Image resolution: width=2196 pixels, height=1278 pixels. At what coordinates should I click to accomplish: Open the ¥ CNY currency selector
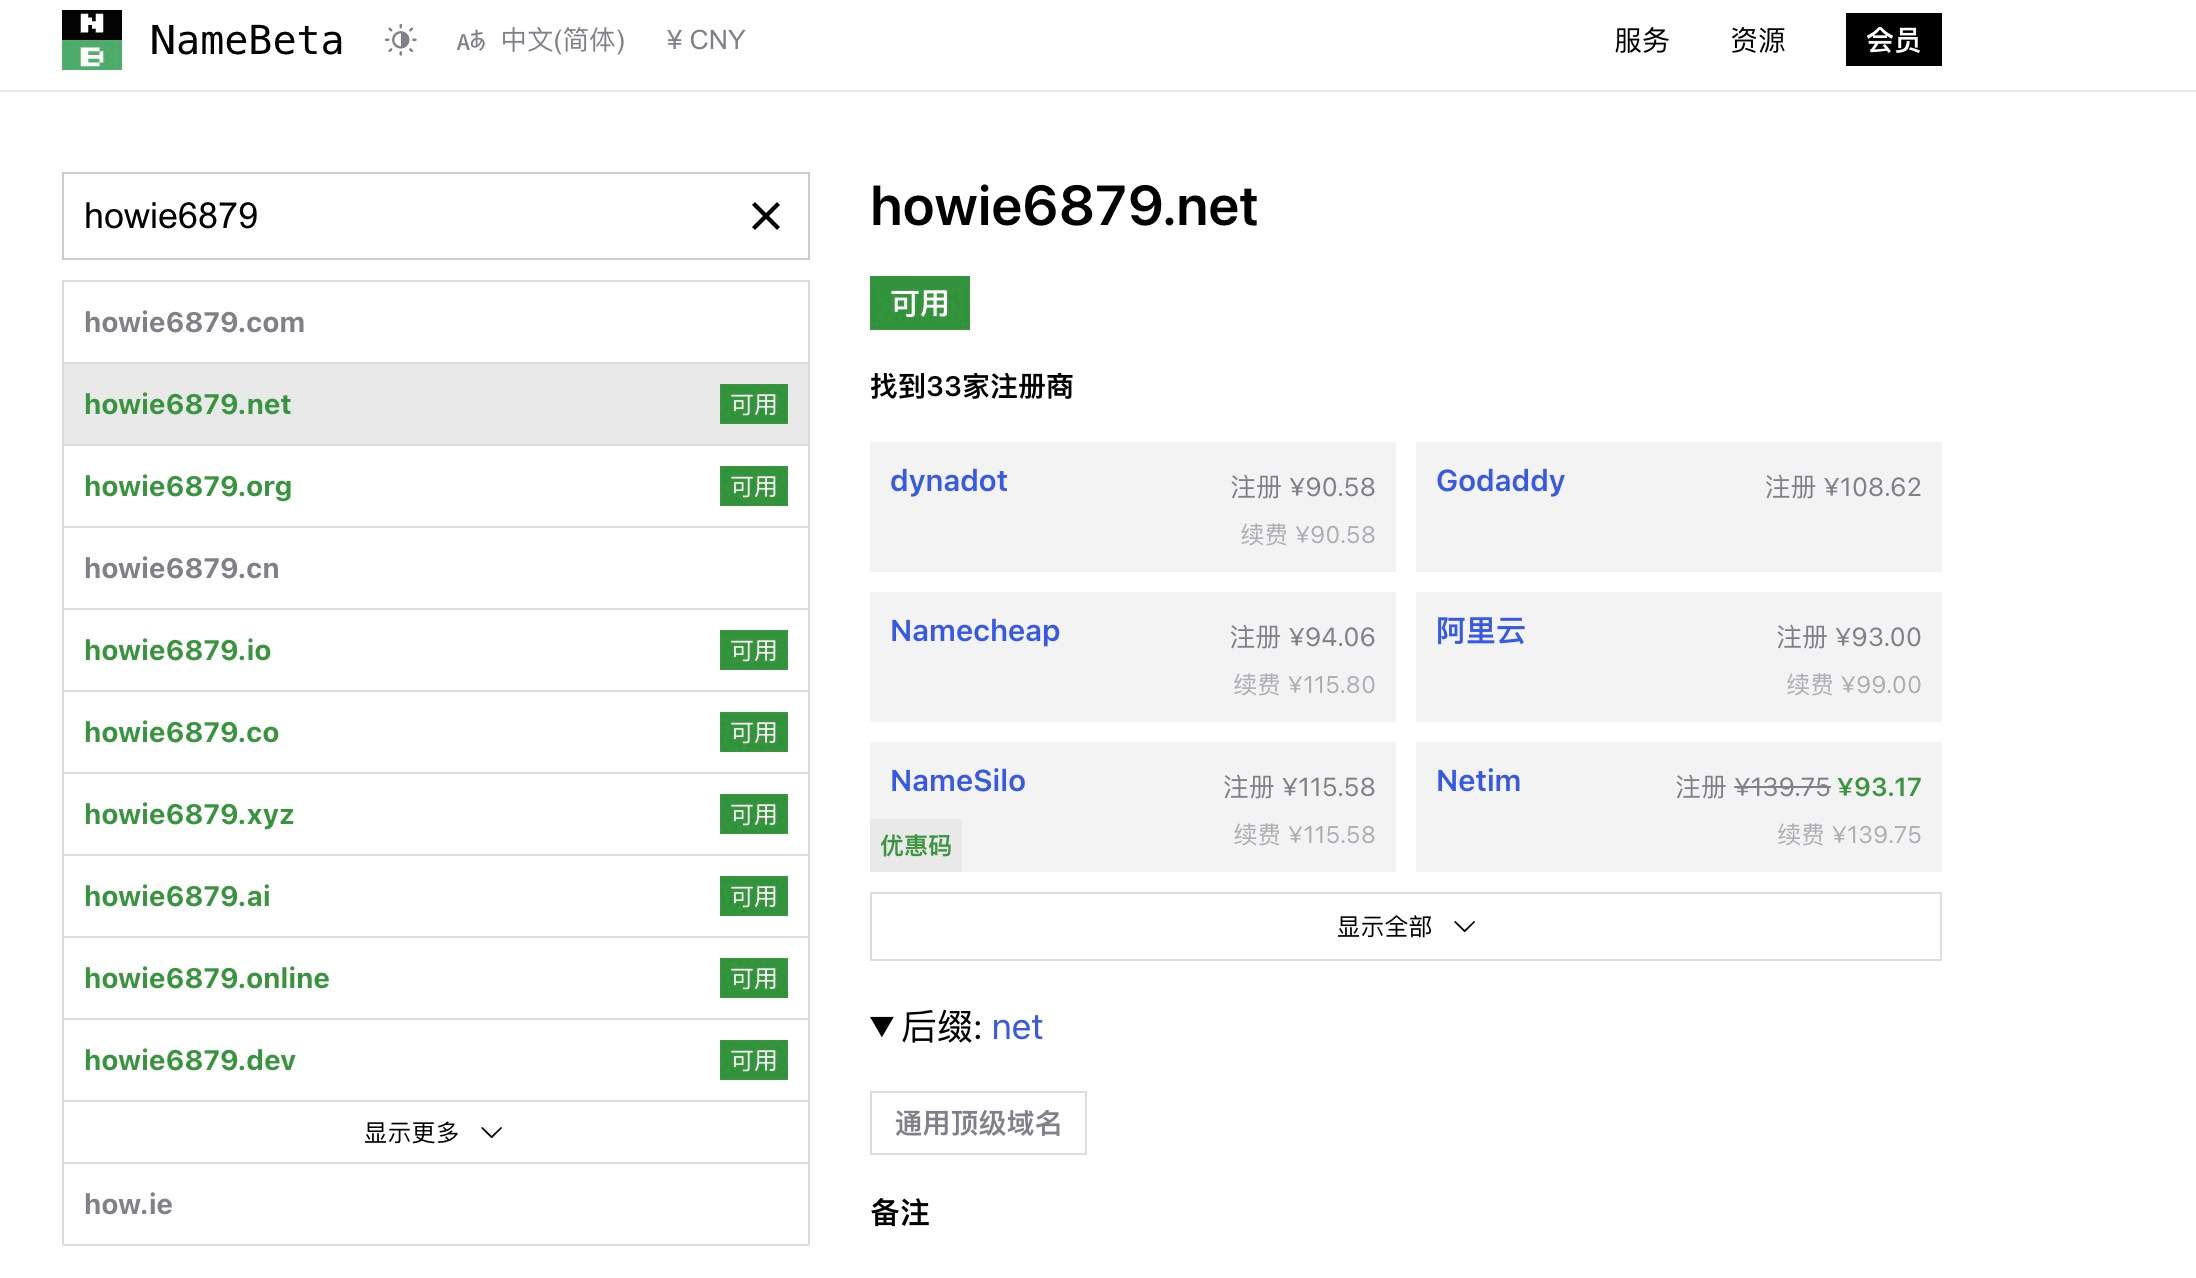[706, 40]
